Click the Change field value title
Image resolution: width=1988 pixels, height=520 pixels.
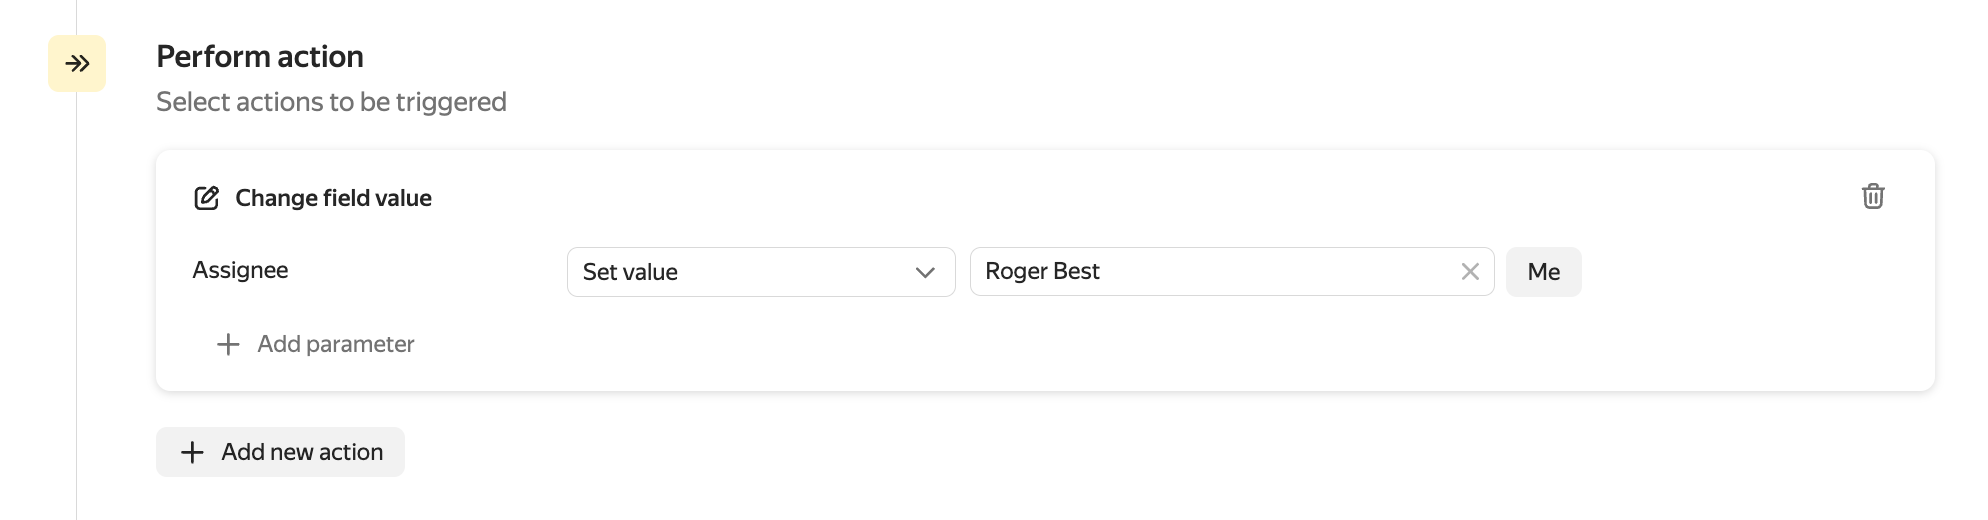click(x=333, y=198)
